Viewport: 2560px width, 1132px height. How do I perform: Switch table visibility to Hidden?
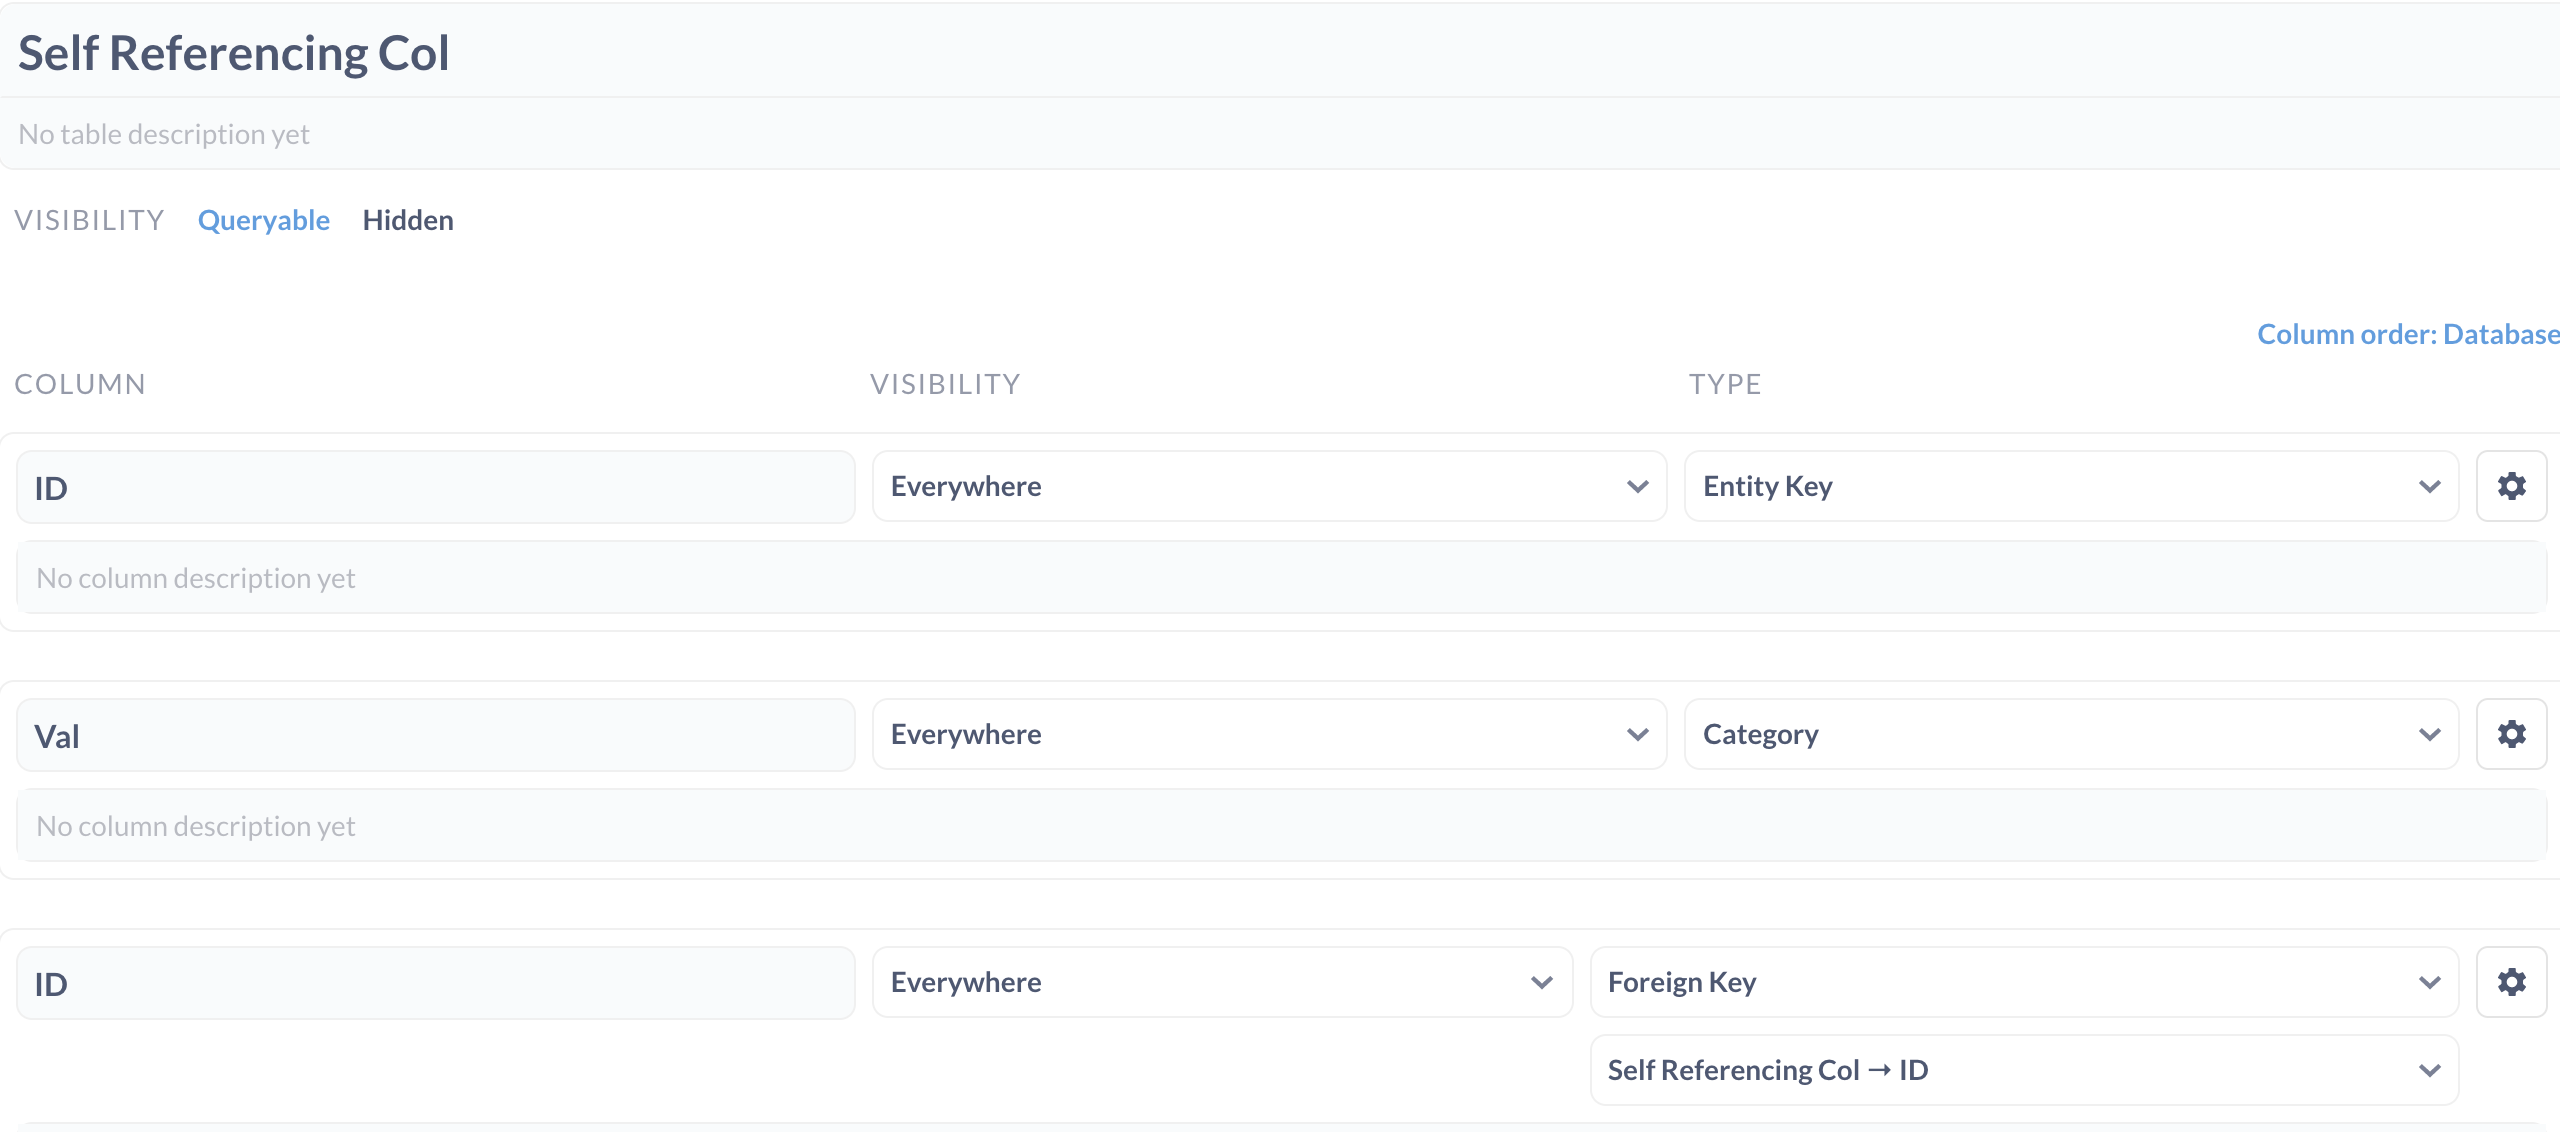[408, 220]
